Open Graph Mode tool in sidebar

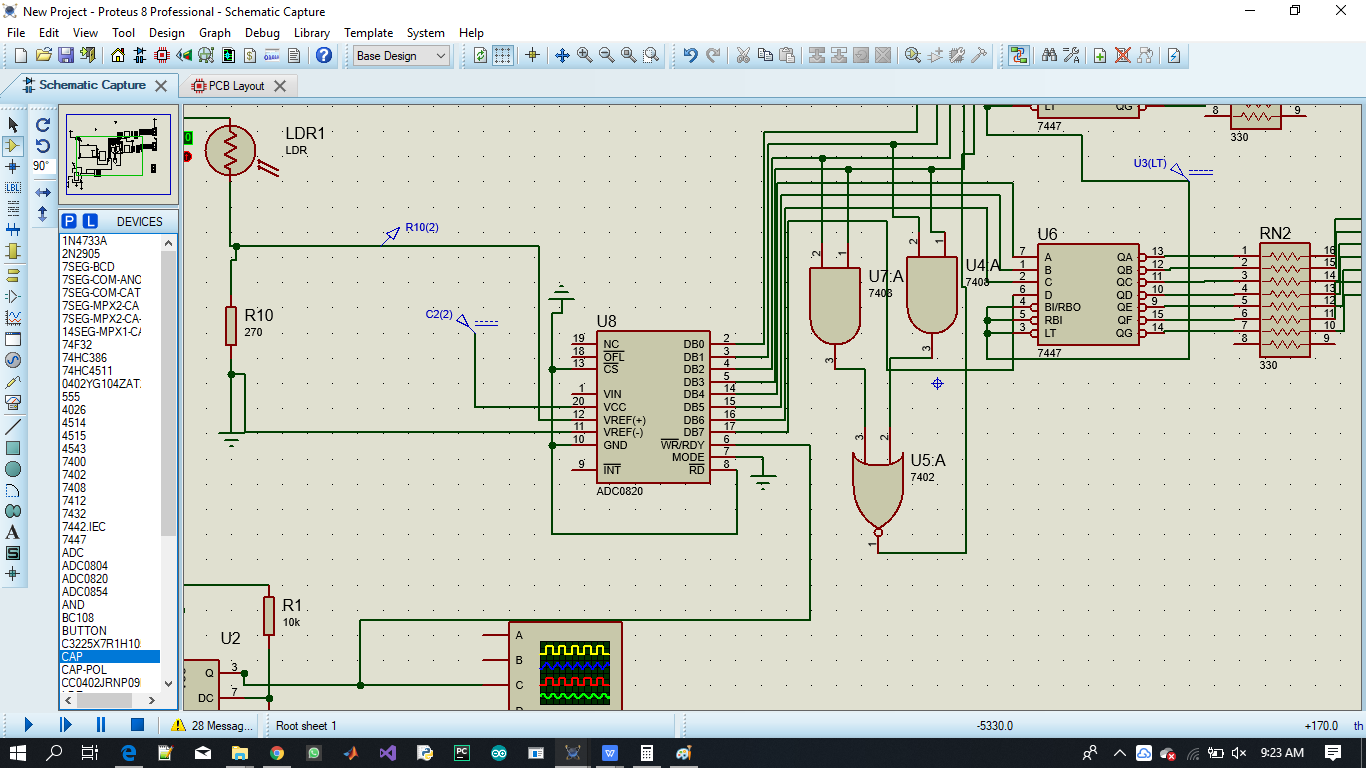(x=13, y=317)
